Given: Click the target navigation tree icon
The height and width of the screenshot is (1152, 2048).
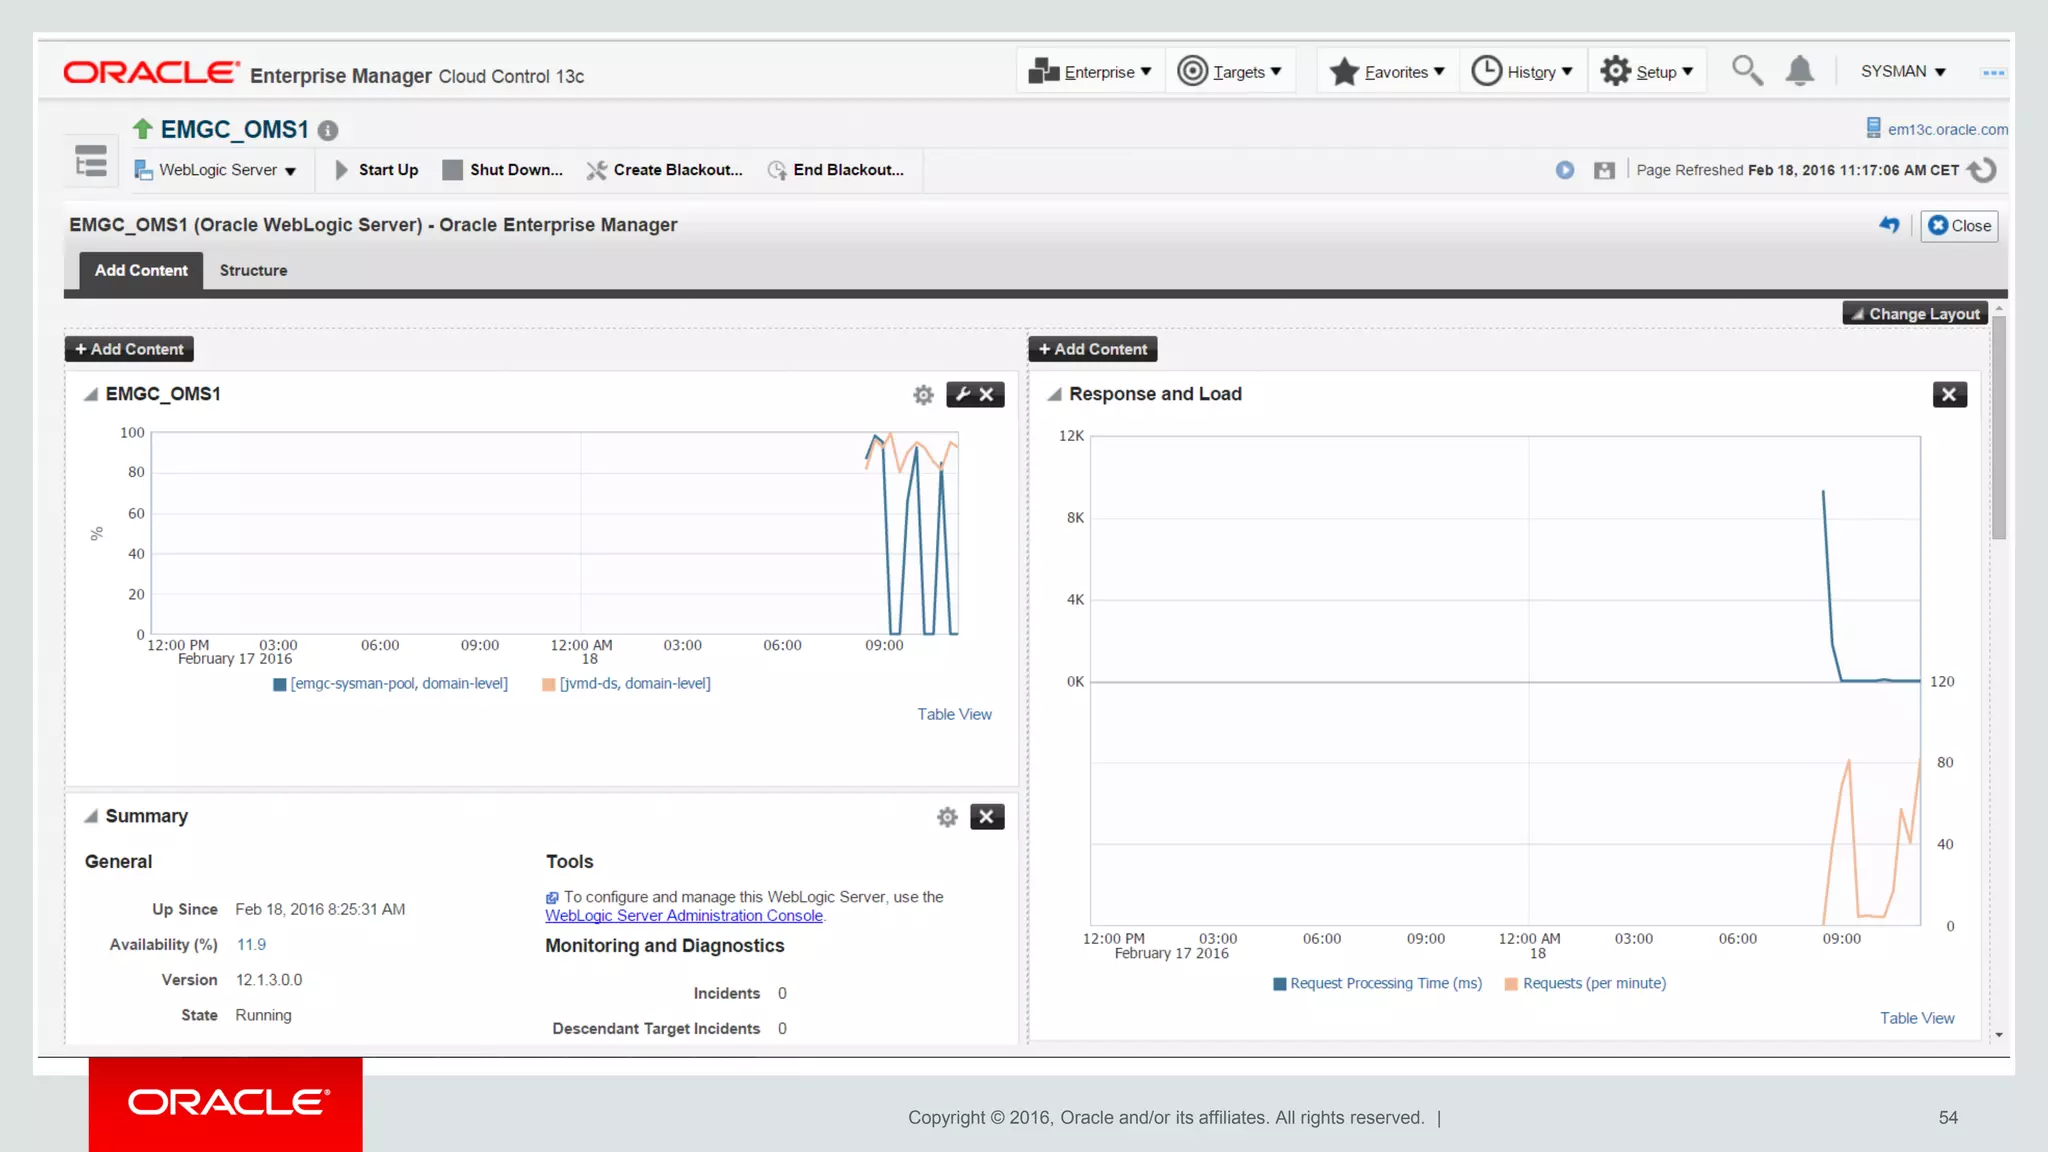Looking at the screenshot, I should coord(91,161).
